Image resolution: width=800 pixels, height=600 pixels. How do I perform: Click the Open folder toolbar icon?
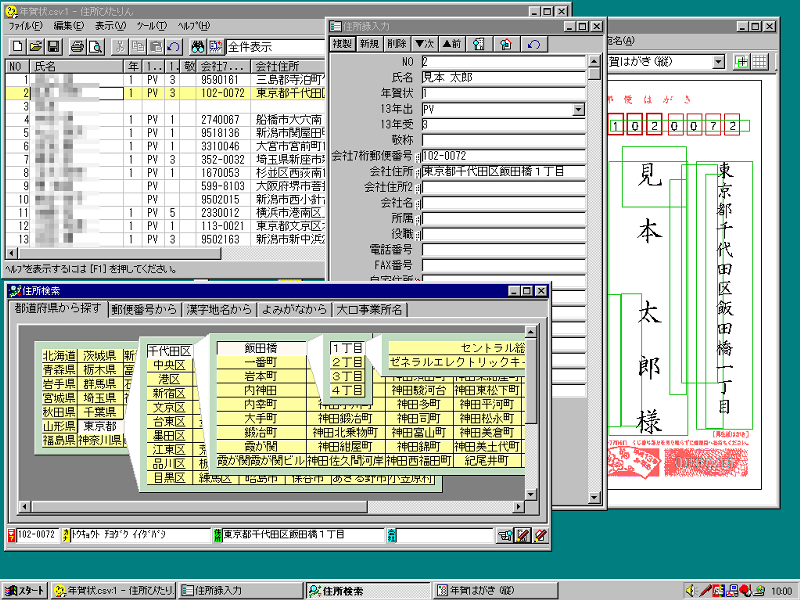pyautogui.click(x=35, y=47)
